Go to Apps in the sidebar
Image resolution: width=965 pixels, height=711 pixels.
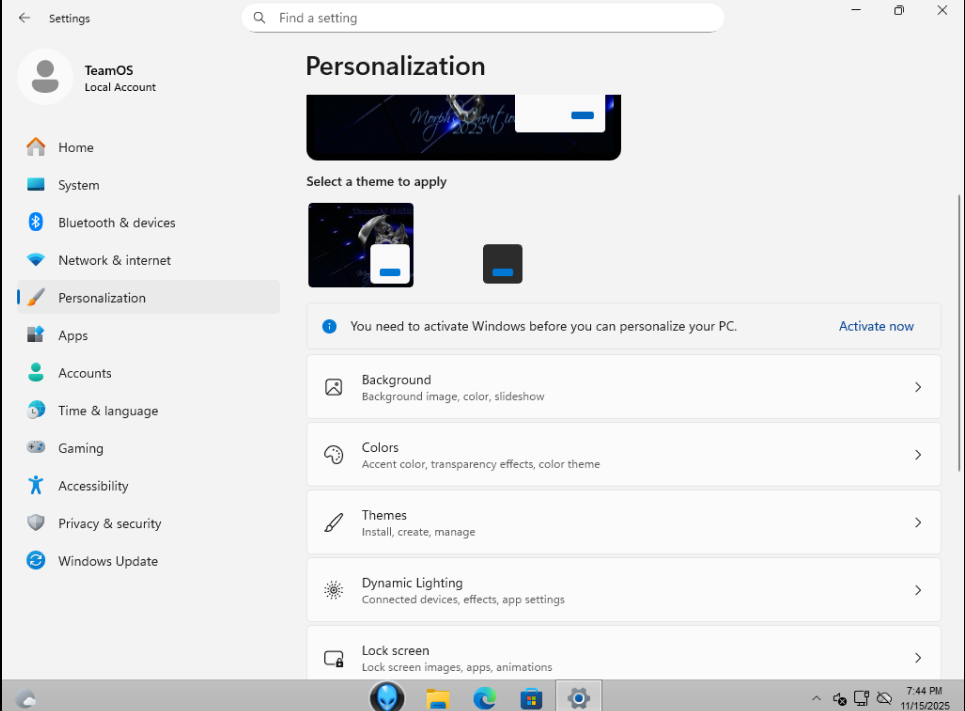(73, 336)
